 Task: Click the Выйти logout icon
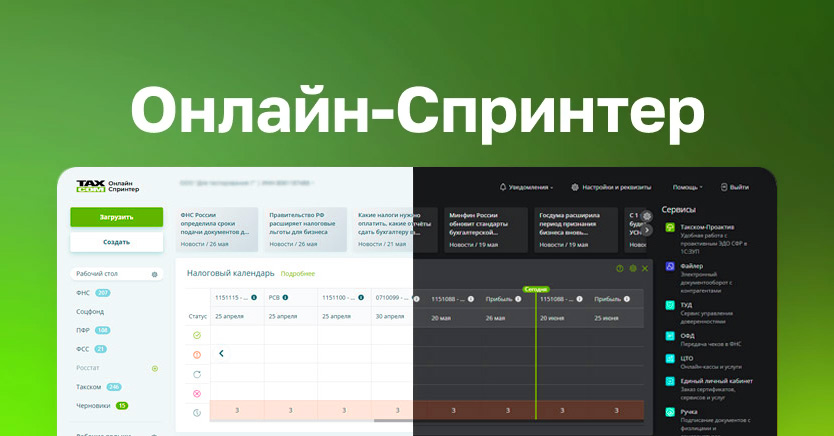point(724,187)
